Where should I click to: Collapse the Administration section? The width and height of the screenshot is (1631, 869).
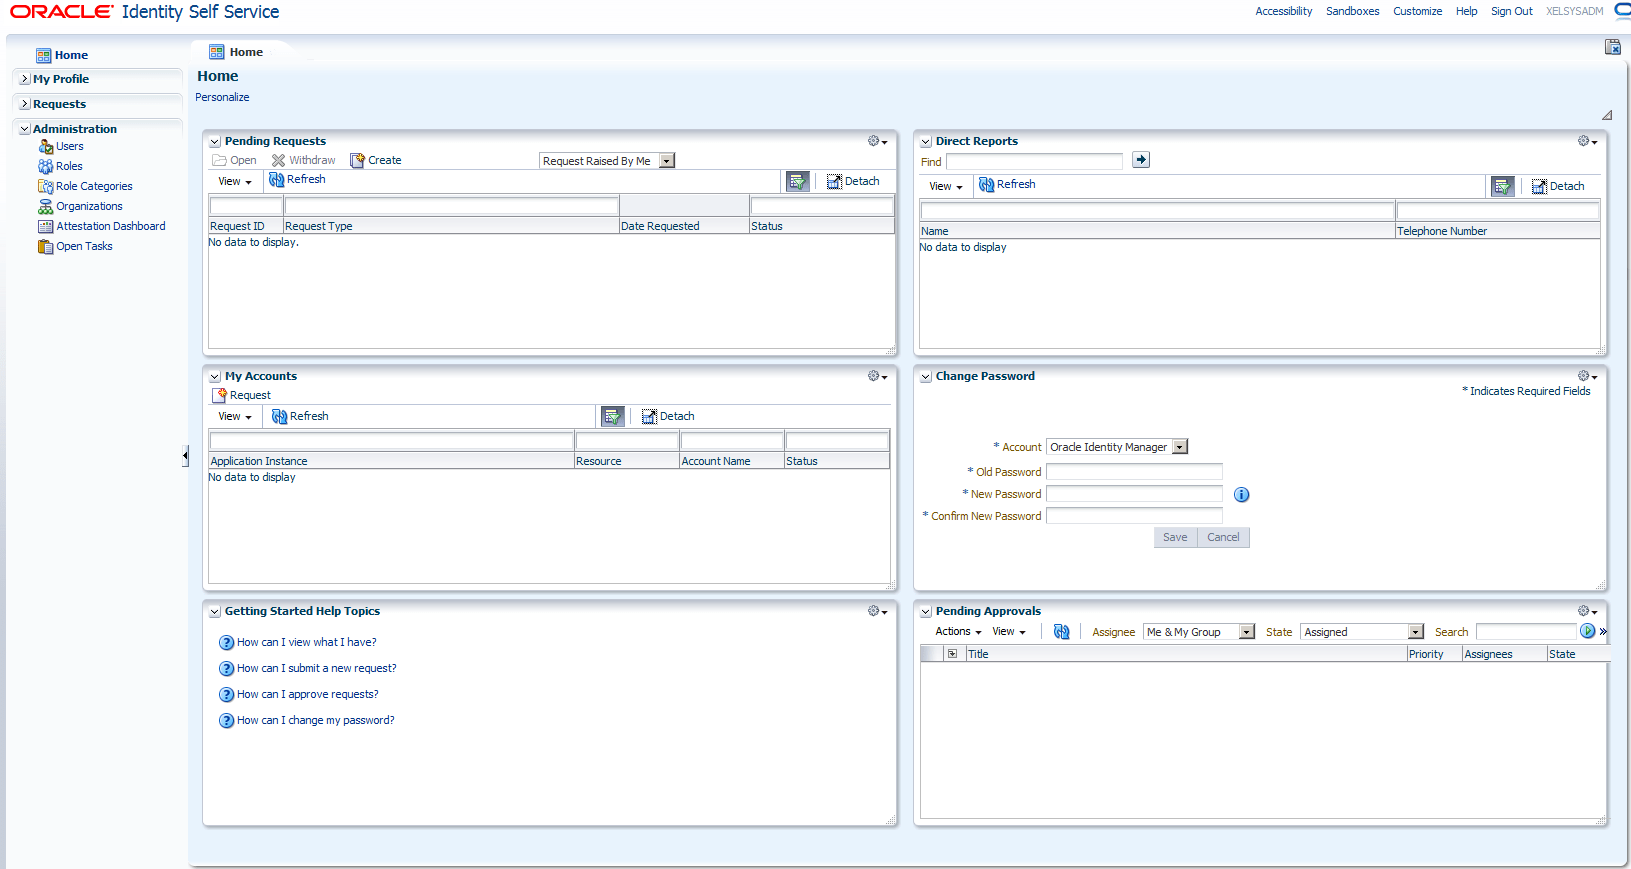tap(25, 129)
